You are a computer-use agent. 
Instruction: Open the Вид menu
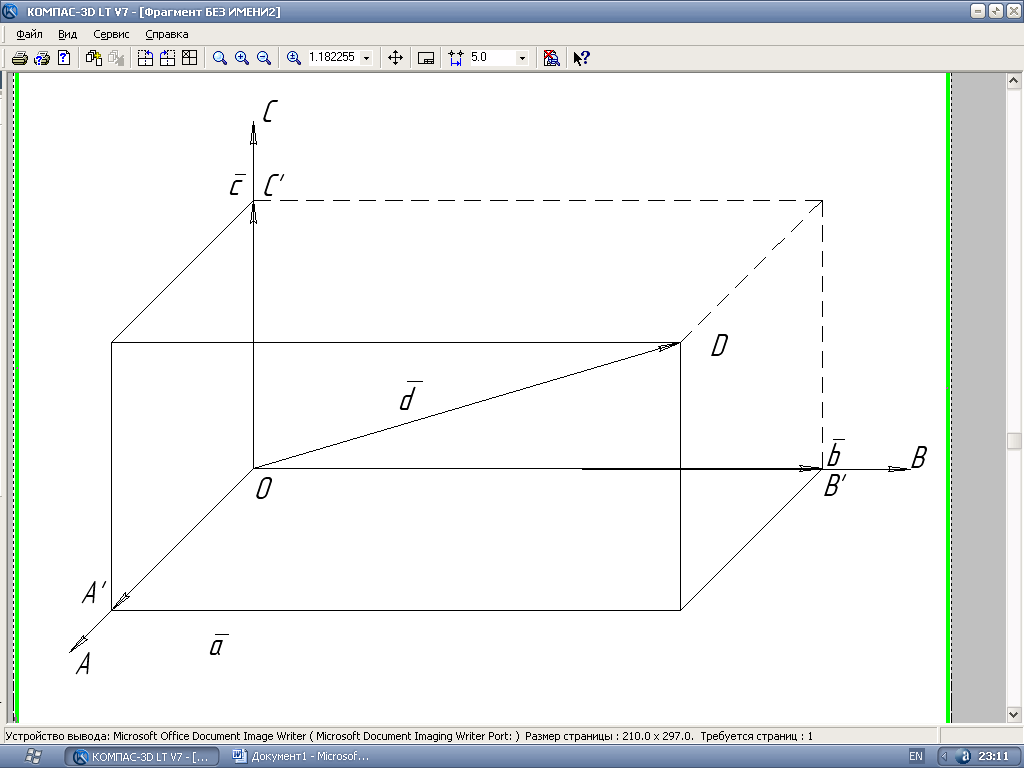[67, 34]
